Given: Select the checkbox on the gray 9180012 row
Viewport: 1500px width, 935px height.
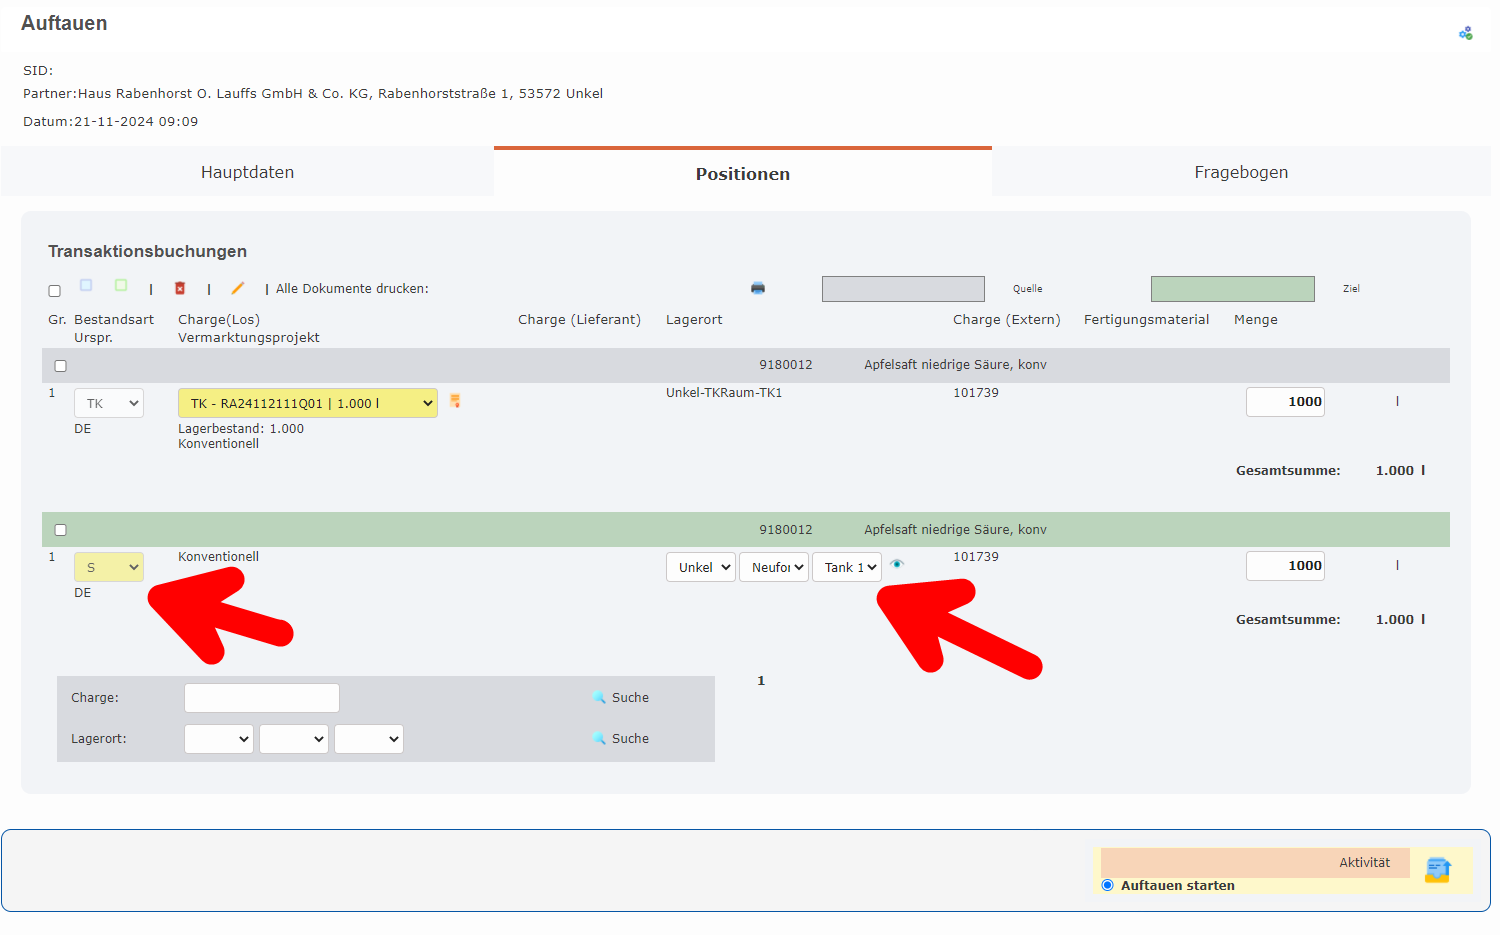Looking at the screenshot, I should (60, 366).
